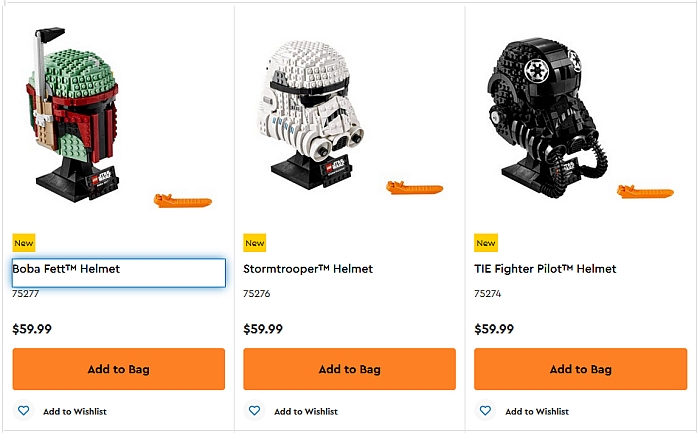The height and width of the screenshot is (433, 700).
Task: Open the Boba Fett Helmet product title link
Action: pos(67,269)
